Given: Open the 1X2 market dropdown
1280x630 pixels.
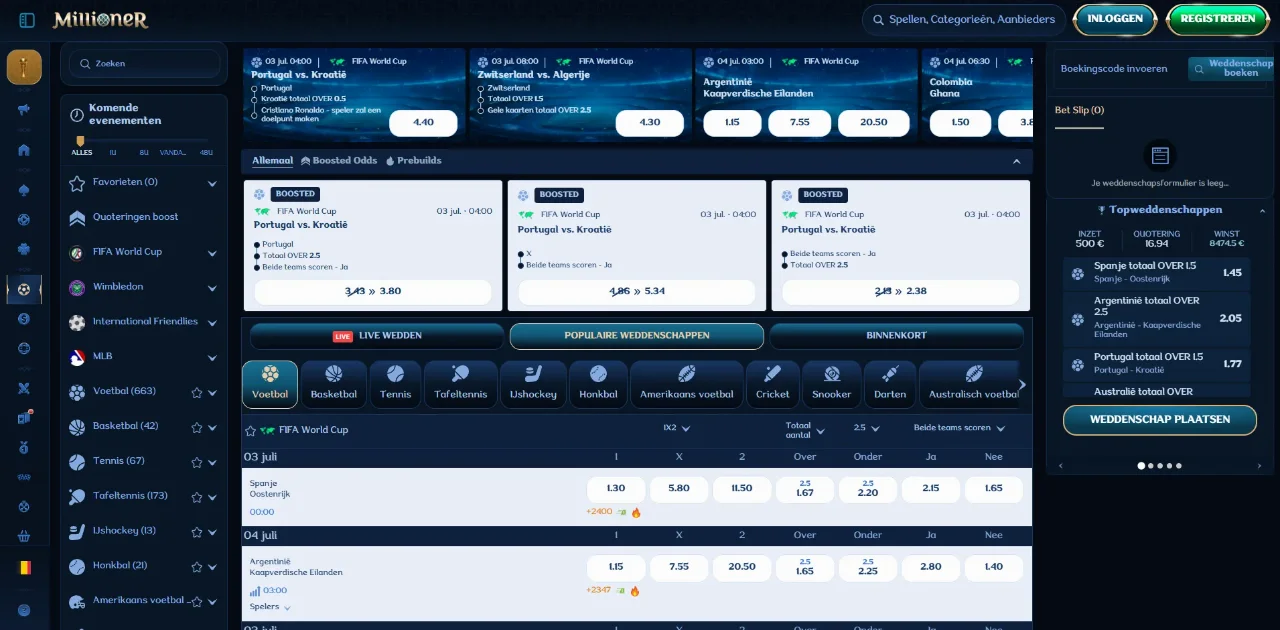Looking at the screenshot, I should [677, 428].
